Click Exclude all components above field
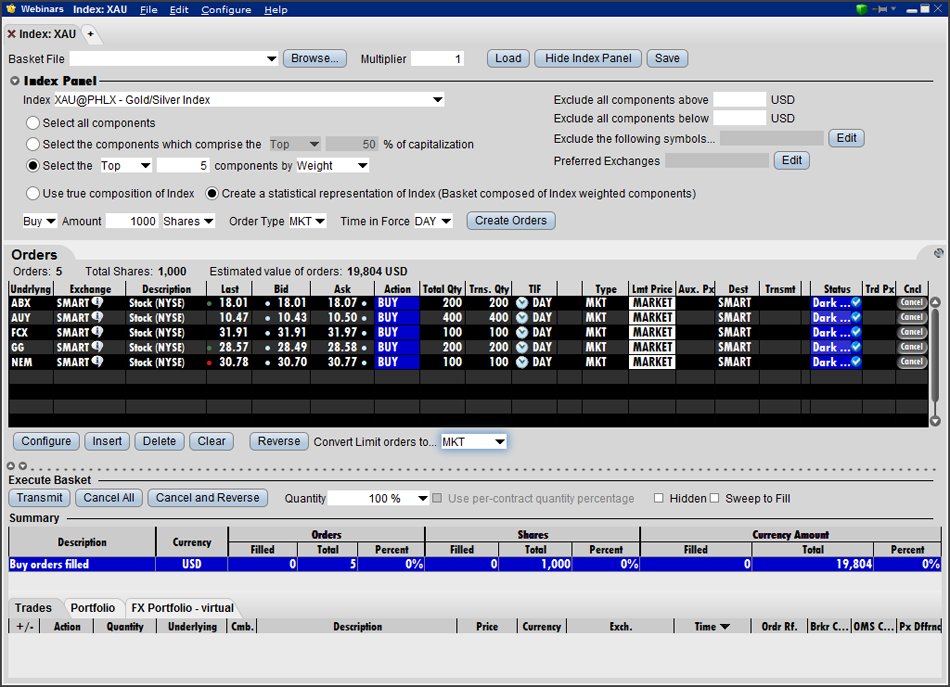The height and width of the screenshot is (687, 950). (x=740, y=99)
